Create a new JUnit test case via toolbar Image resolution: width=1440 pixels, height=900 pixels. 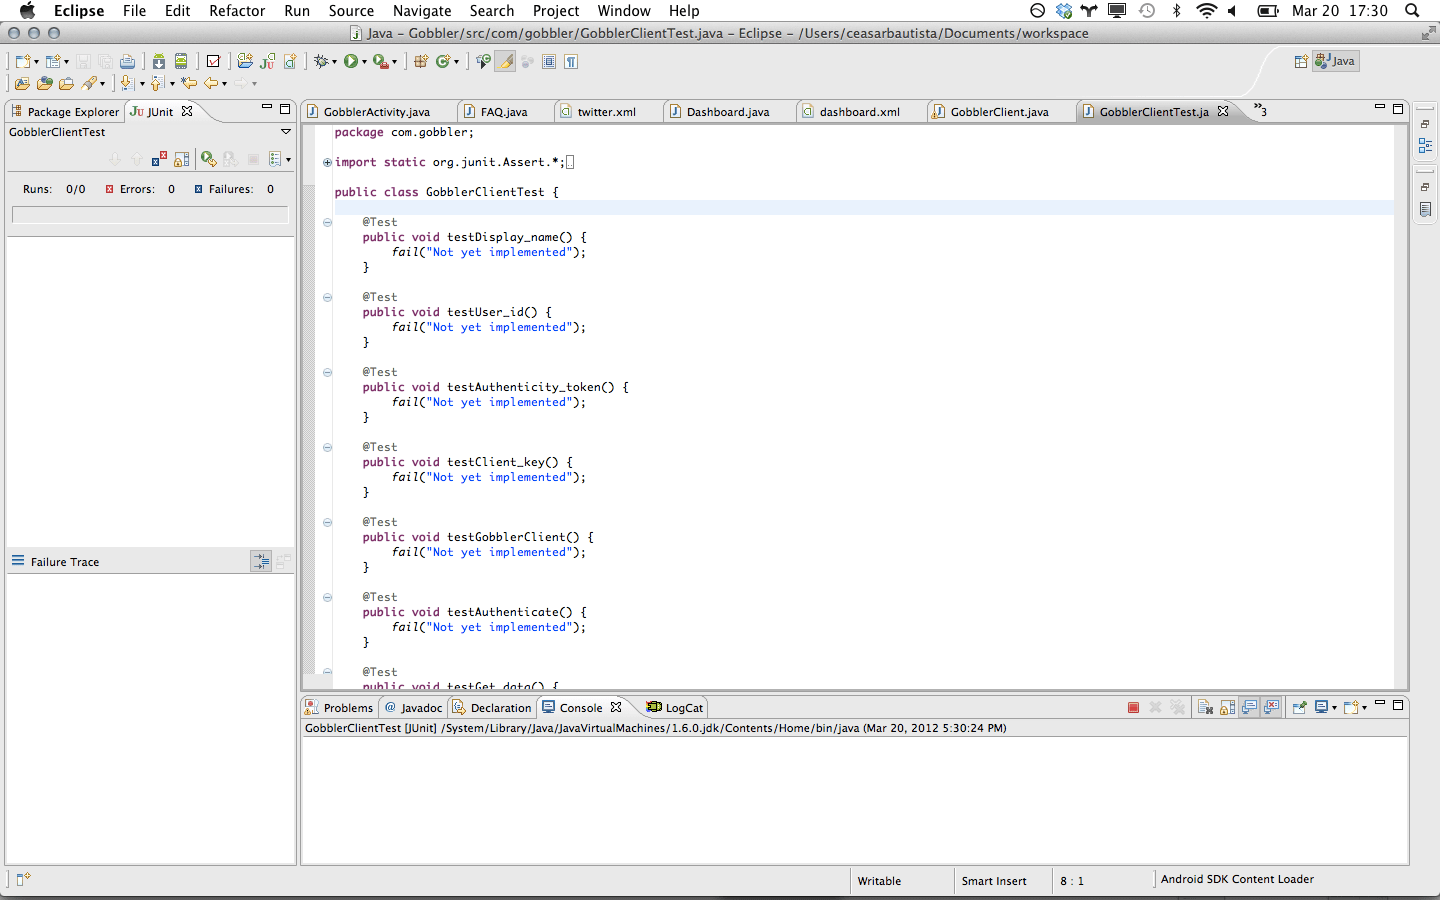pyautogui.click(x=265, y=60)
